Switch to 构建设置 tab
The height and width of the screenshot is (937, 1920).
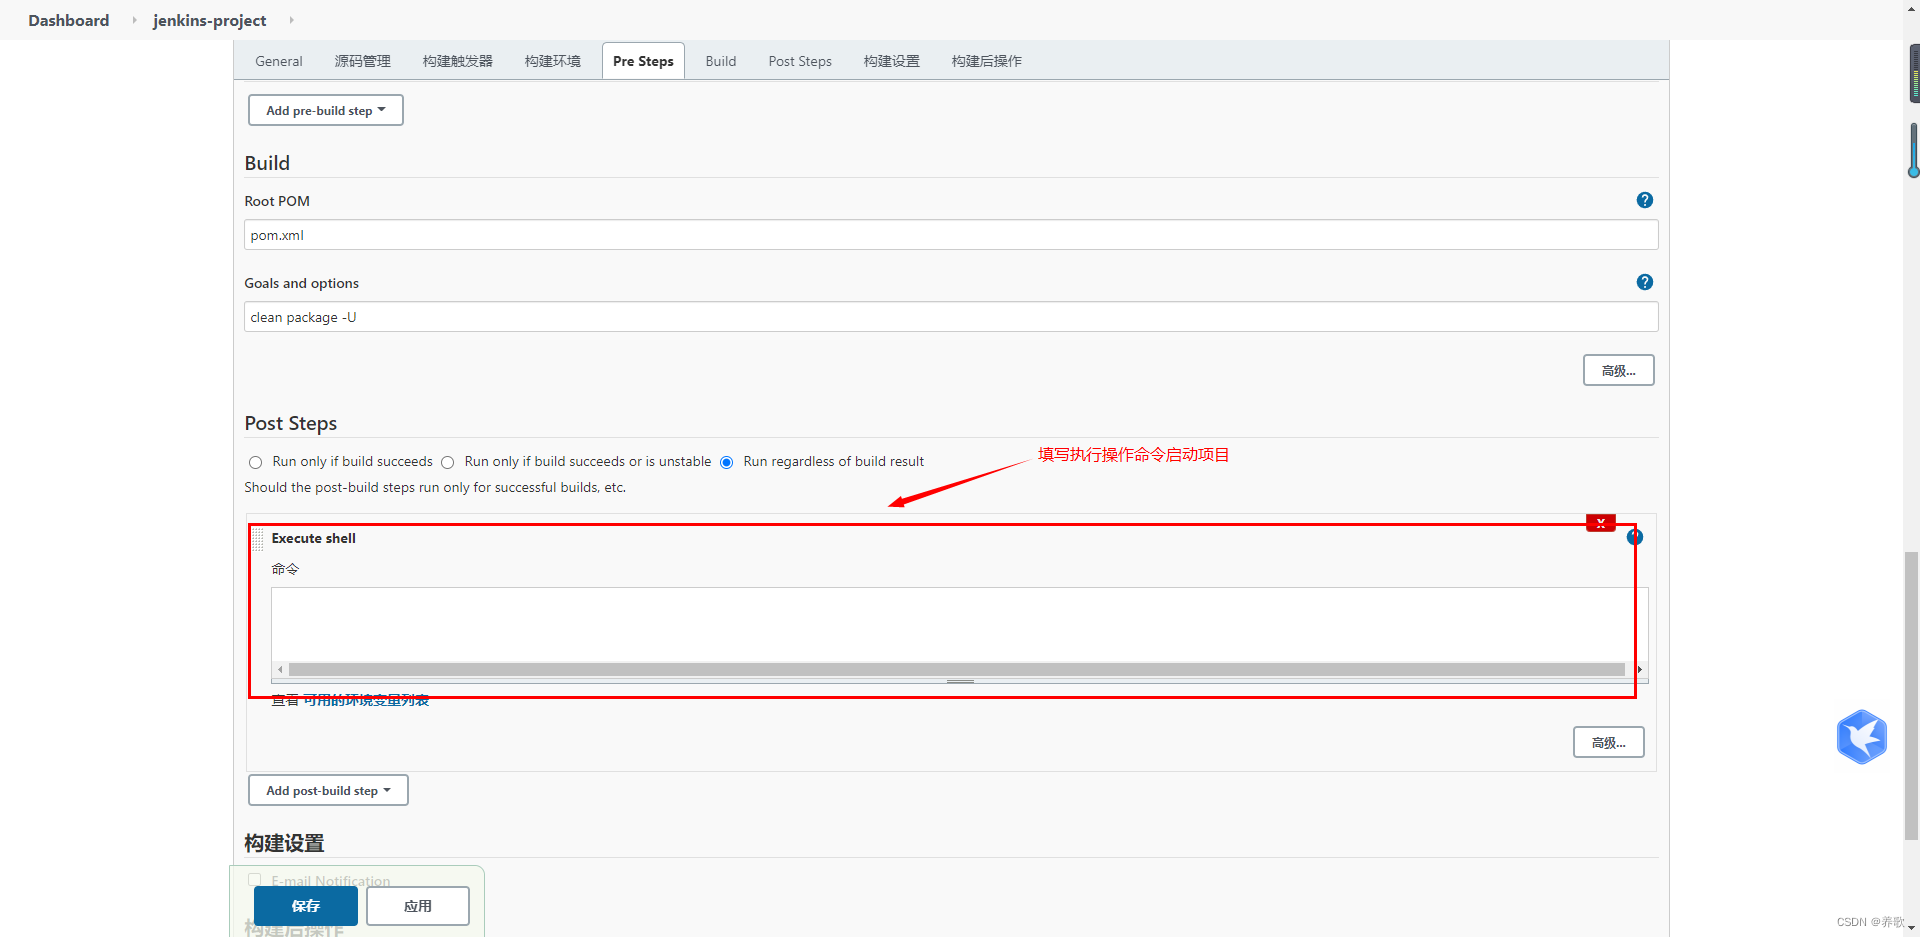click(892, 61)
